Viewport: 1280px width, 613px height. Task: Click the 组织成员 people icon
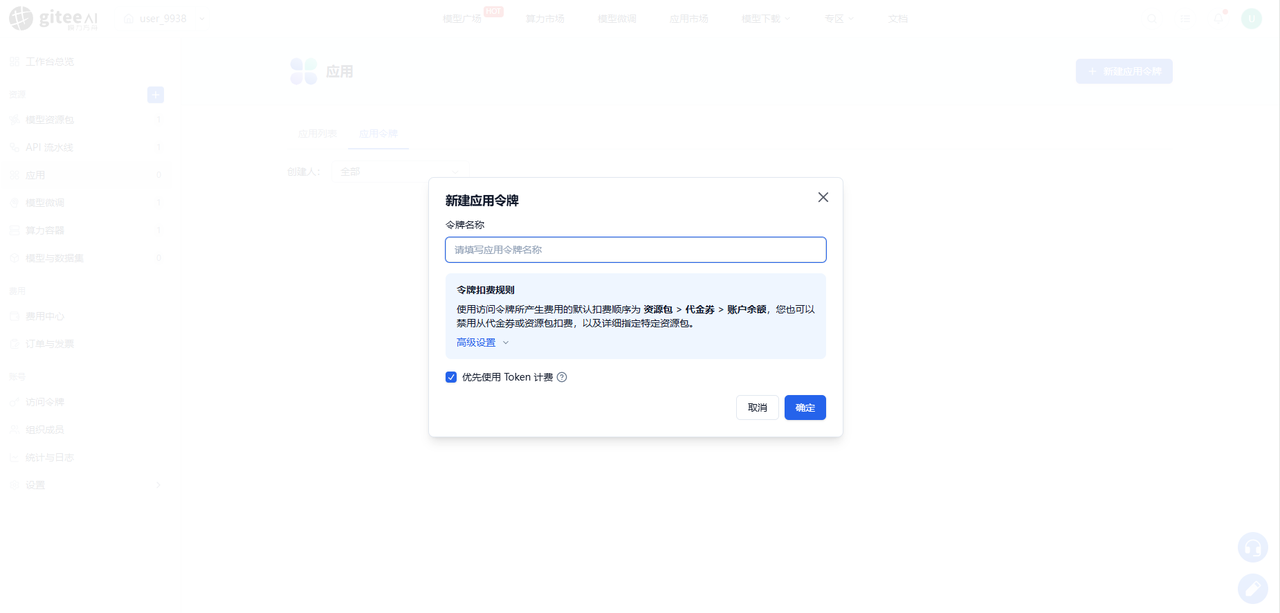click(x=14, y=429)
